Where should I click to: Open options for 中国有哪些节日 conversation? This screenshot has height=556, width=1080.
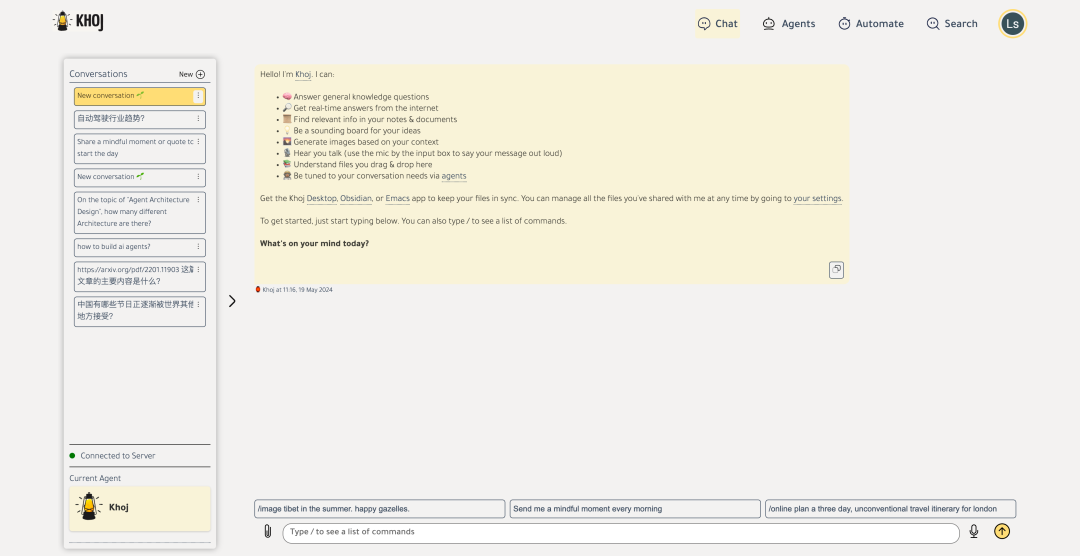coord(198,305)
